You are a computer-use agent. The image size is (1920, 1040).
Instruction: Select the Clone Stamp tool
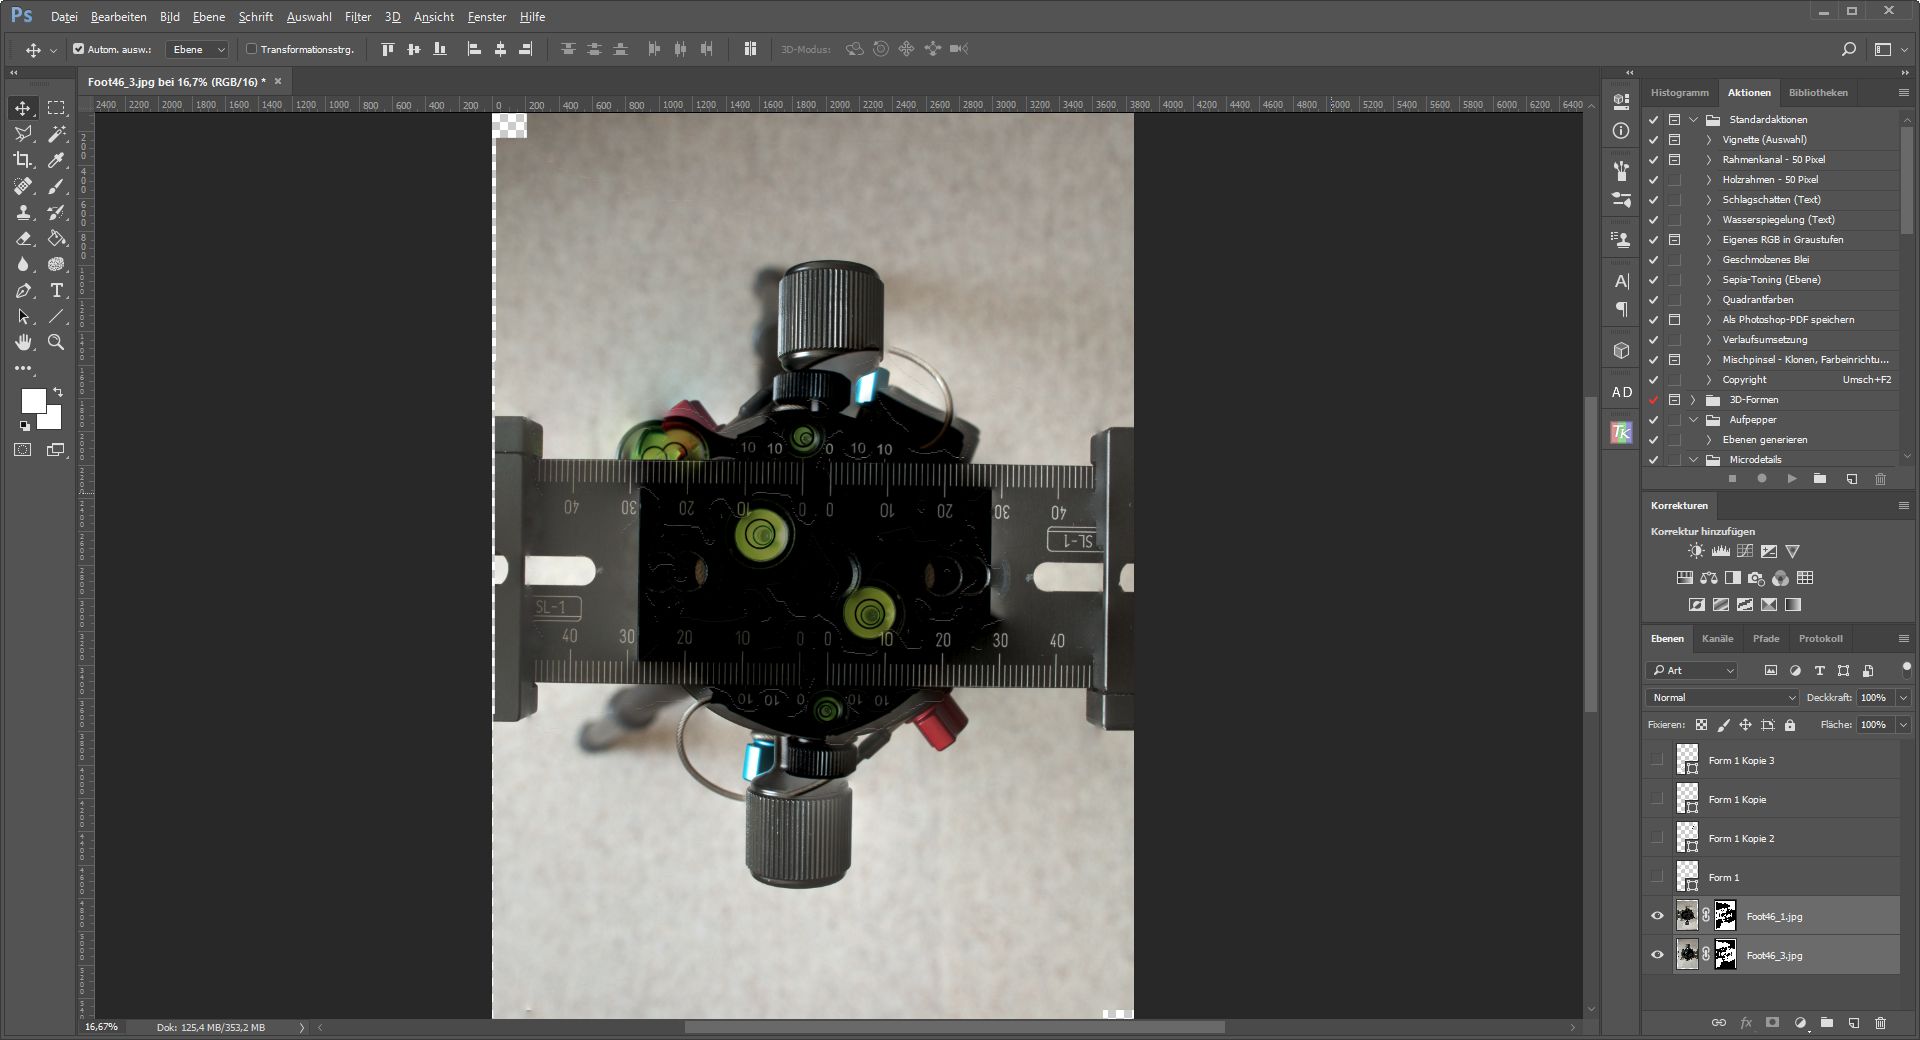(23, 213)
